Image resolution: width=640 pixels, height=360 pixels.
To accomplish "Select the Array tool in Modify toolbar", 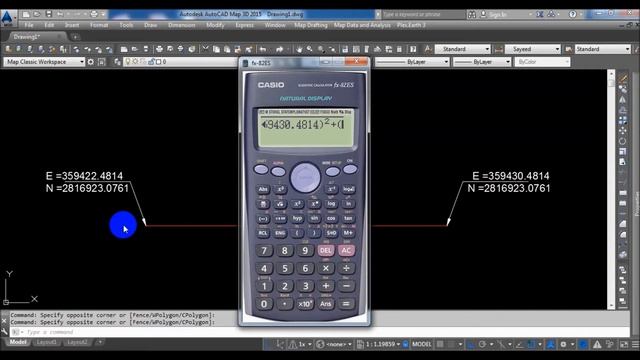I will (622, 120).
